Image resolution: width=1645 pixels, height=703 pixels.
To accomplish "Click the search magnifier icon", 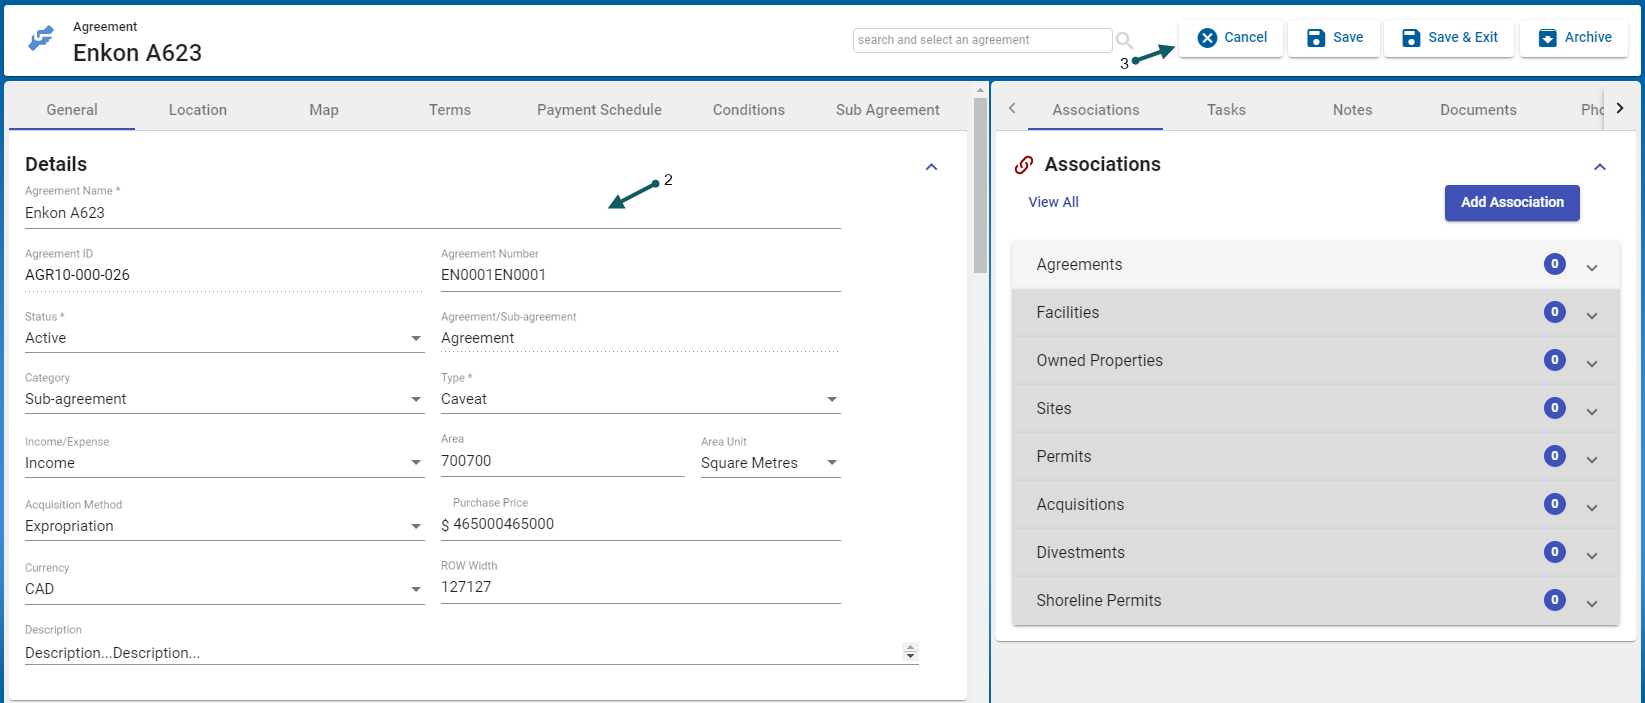I will [1124, 41].
